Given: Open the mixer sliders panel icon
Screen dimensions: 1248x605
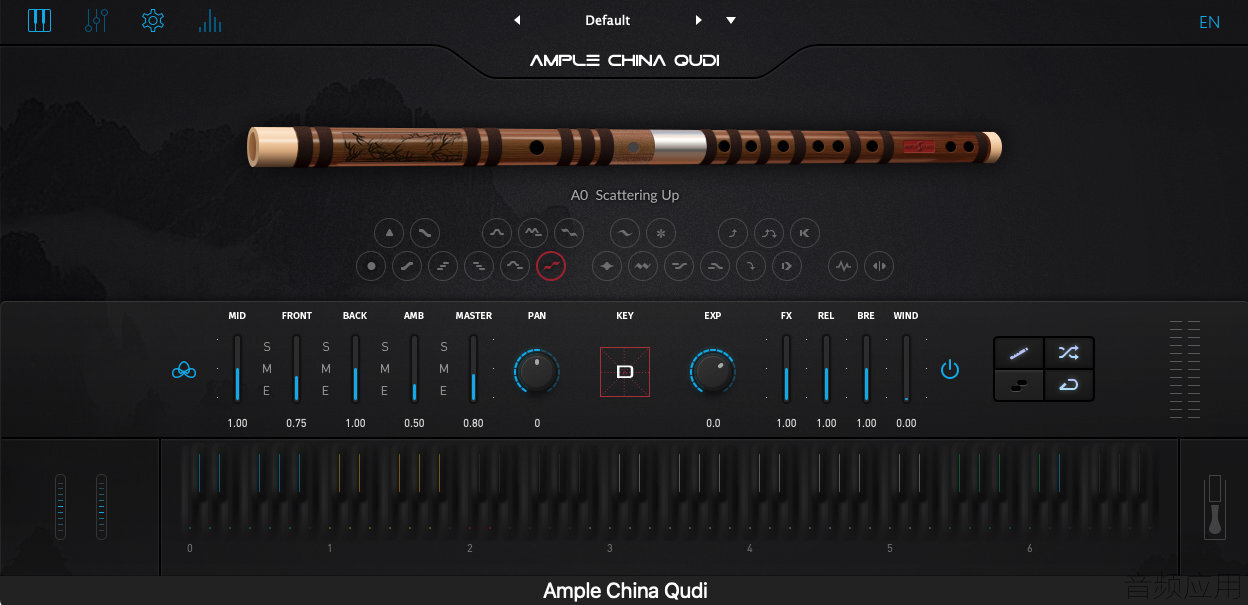Looking at the screenshot, I should click(x=96, y=20).
